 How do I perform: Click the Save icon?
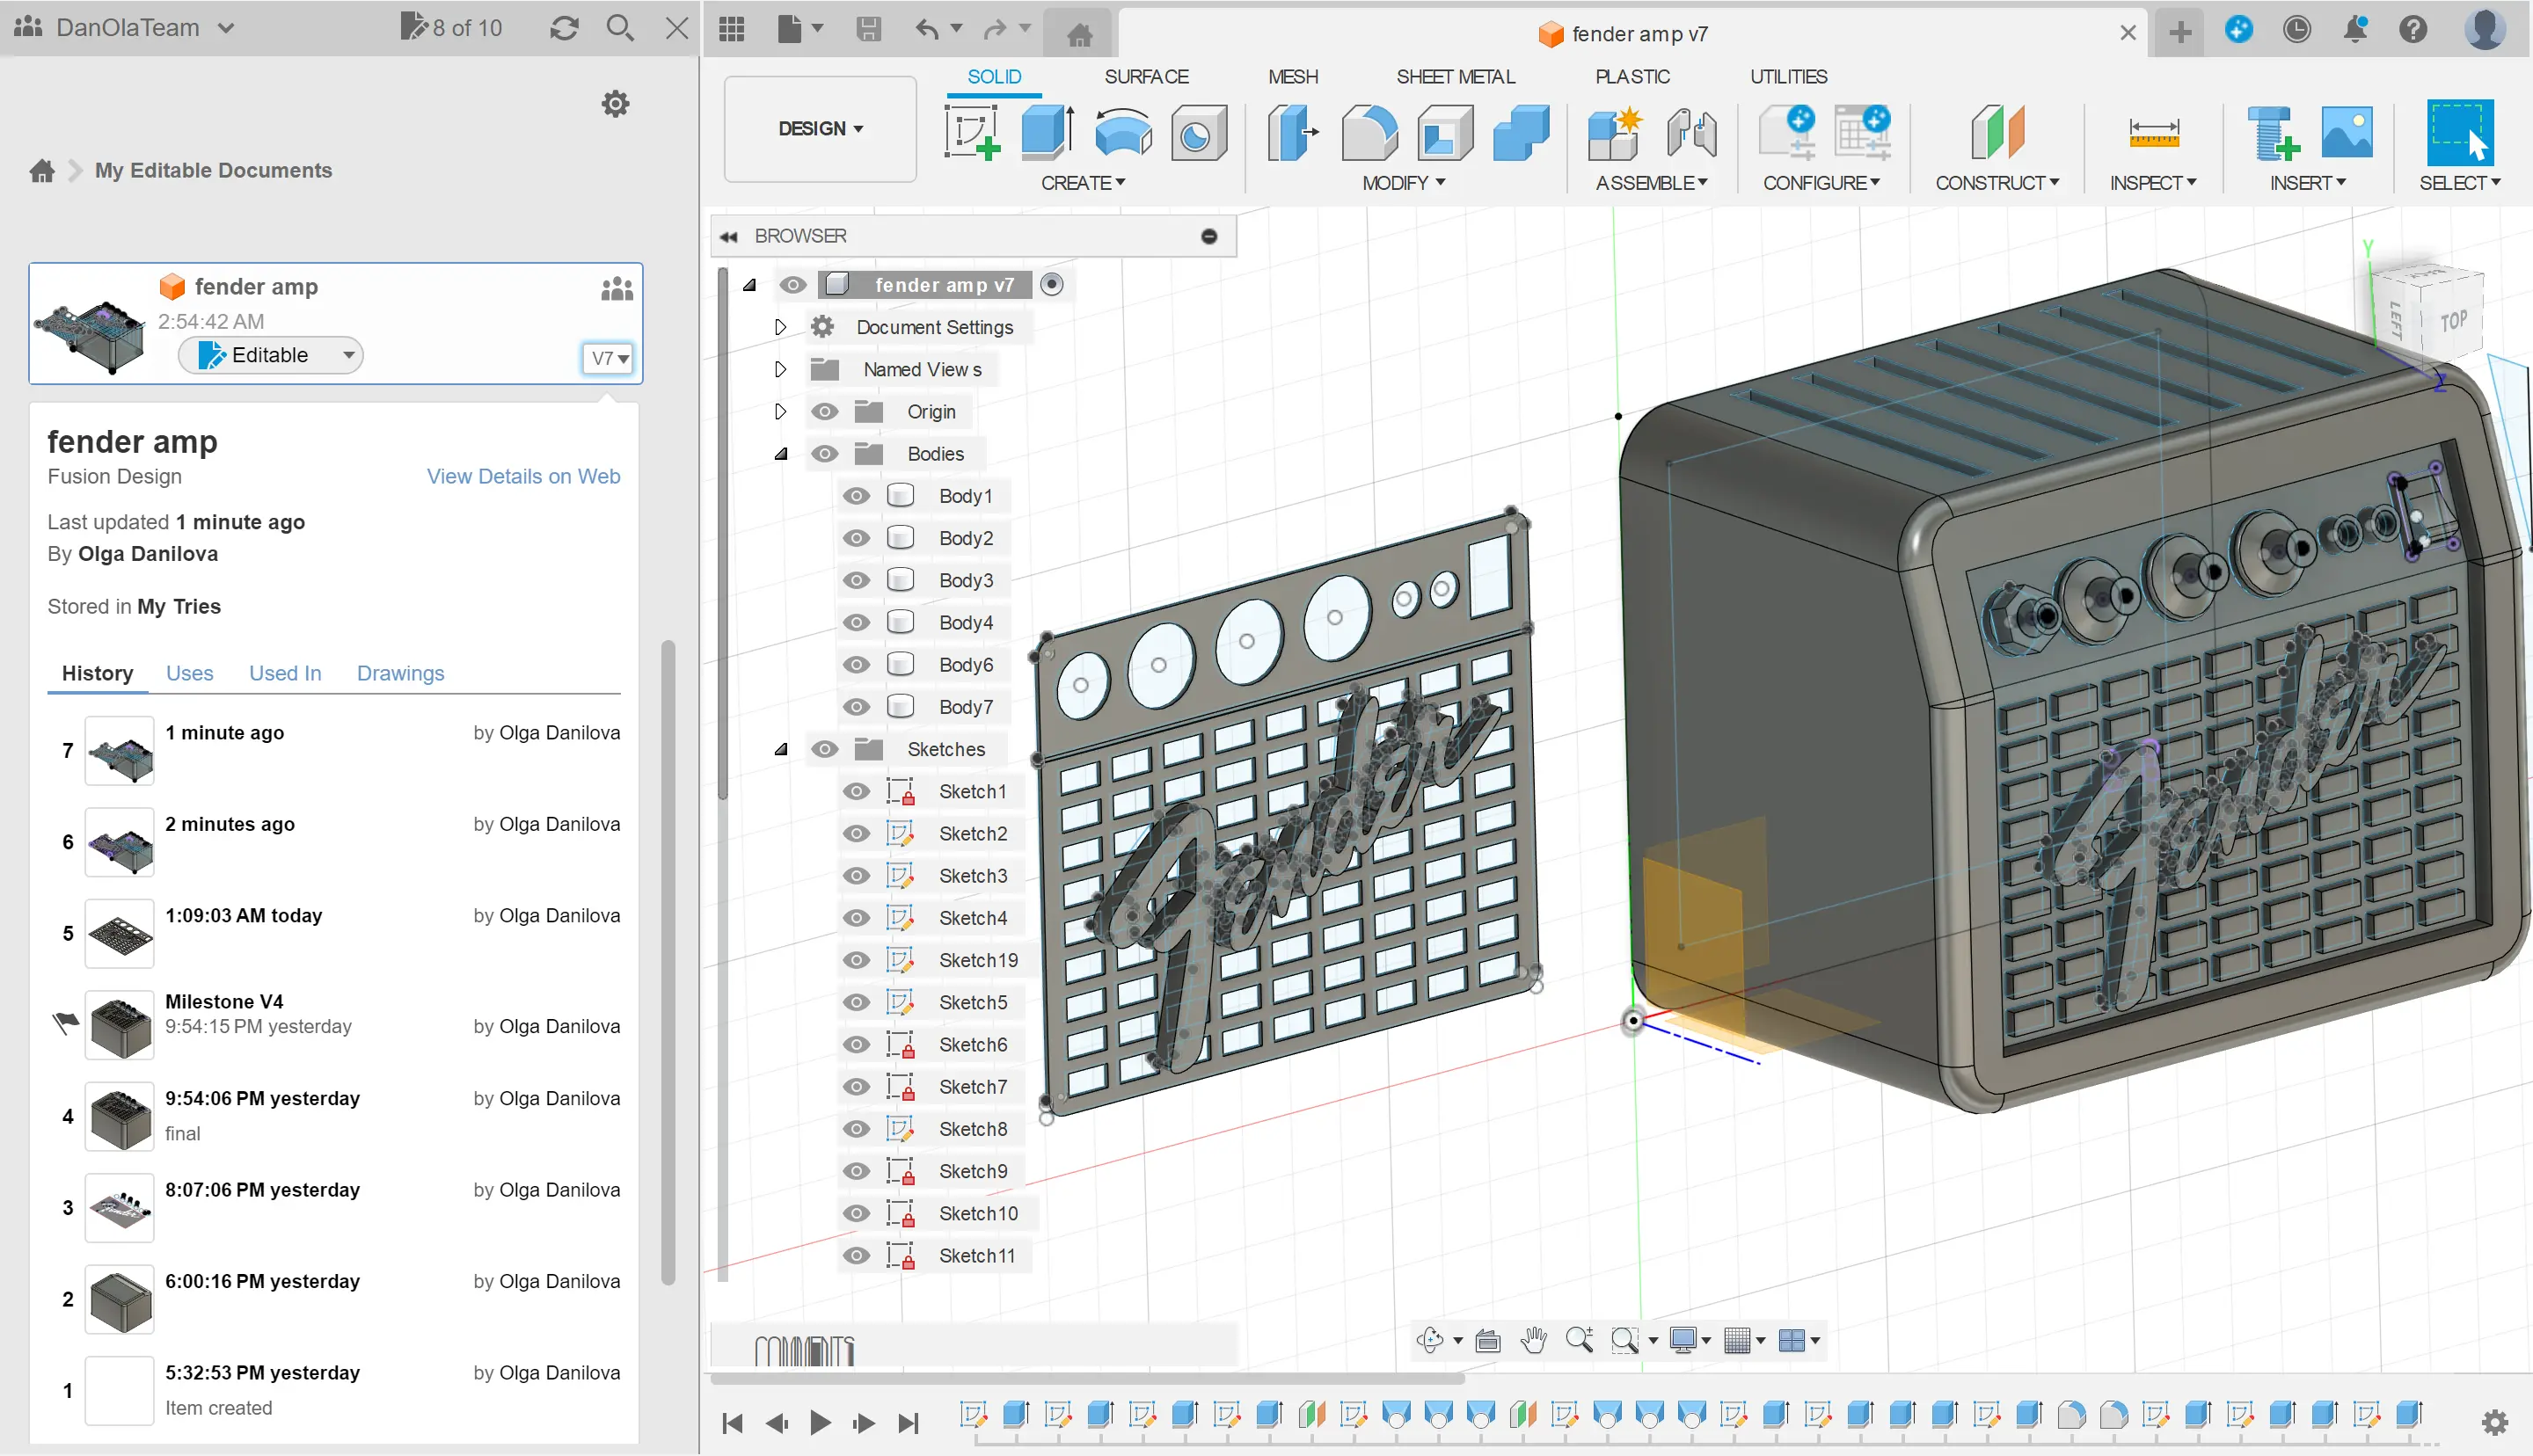(x=868, y=29)
